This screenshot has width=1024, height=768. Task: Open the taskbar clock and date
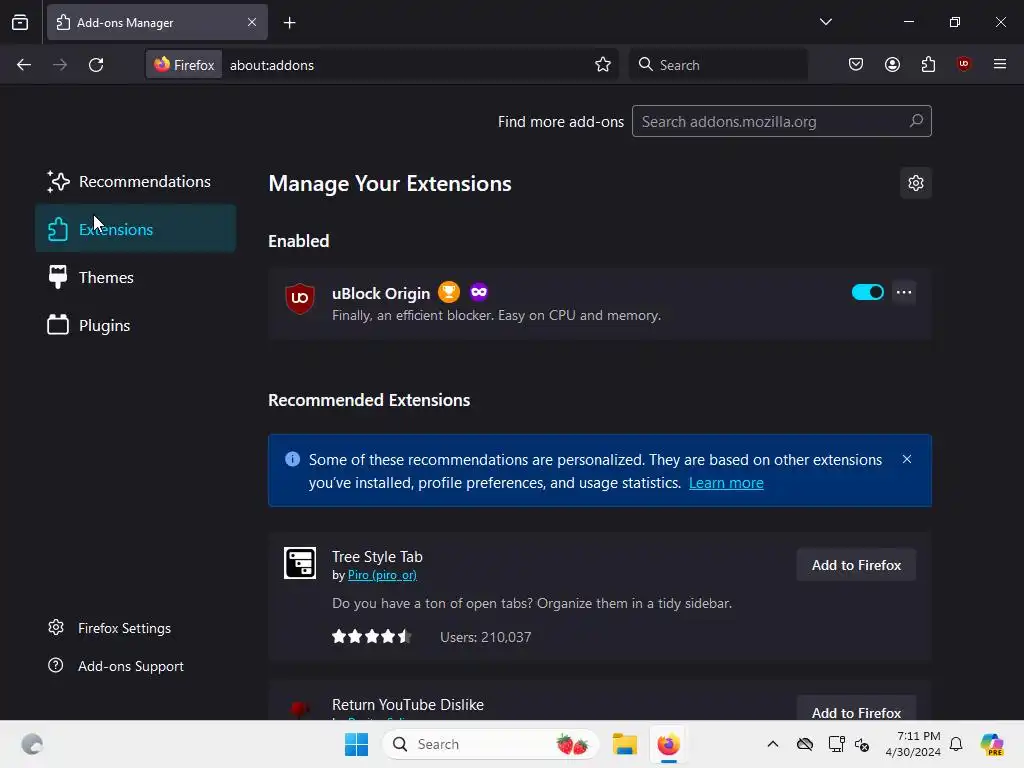(913, 744)
